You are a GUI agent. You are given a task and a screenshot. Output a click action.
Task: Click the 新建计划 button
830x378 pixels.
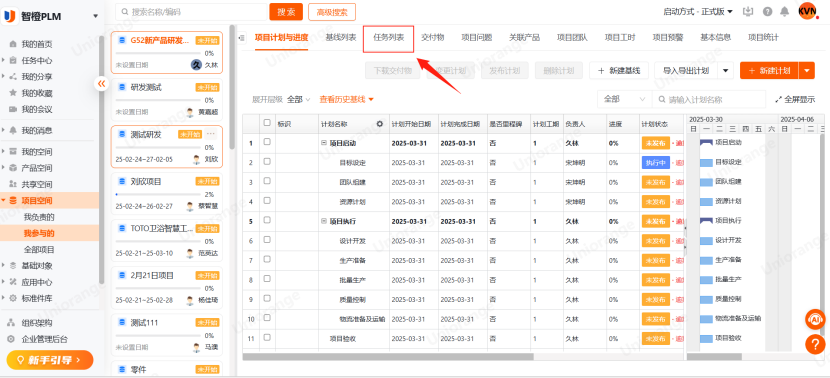pyautogui.click(x=770, y=70)
